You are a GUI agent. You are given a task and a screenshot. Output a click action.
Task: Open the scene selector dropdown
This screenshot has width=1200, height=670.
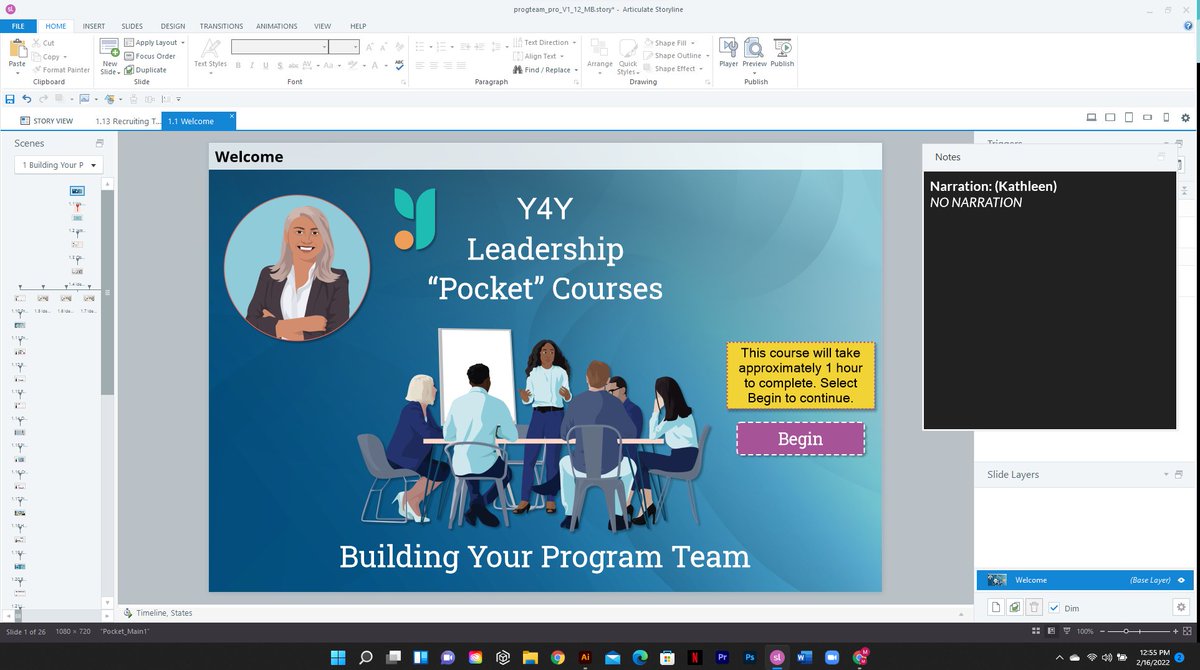point(58,165)
